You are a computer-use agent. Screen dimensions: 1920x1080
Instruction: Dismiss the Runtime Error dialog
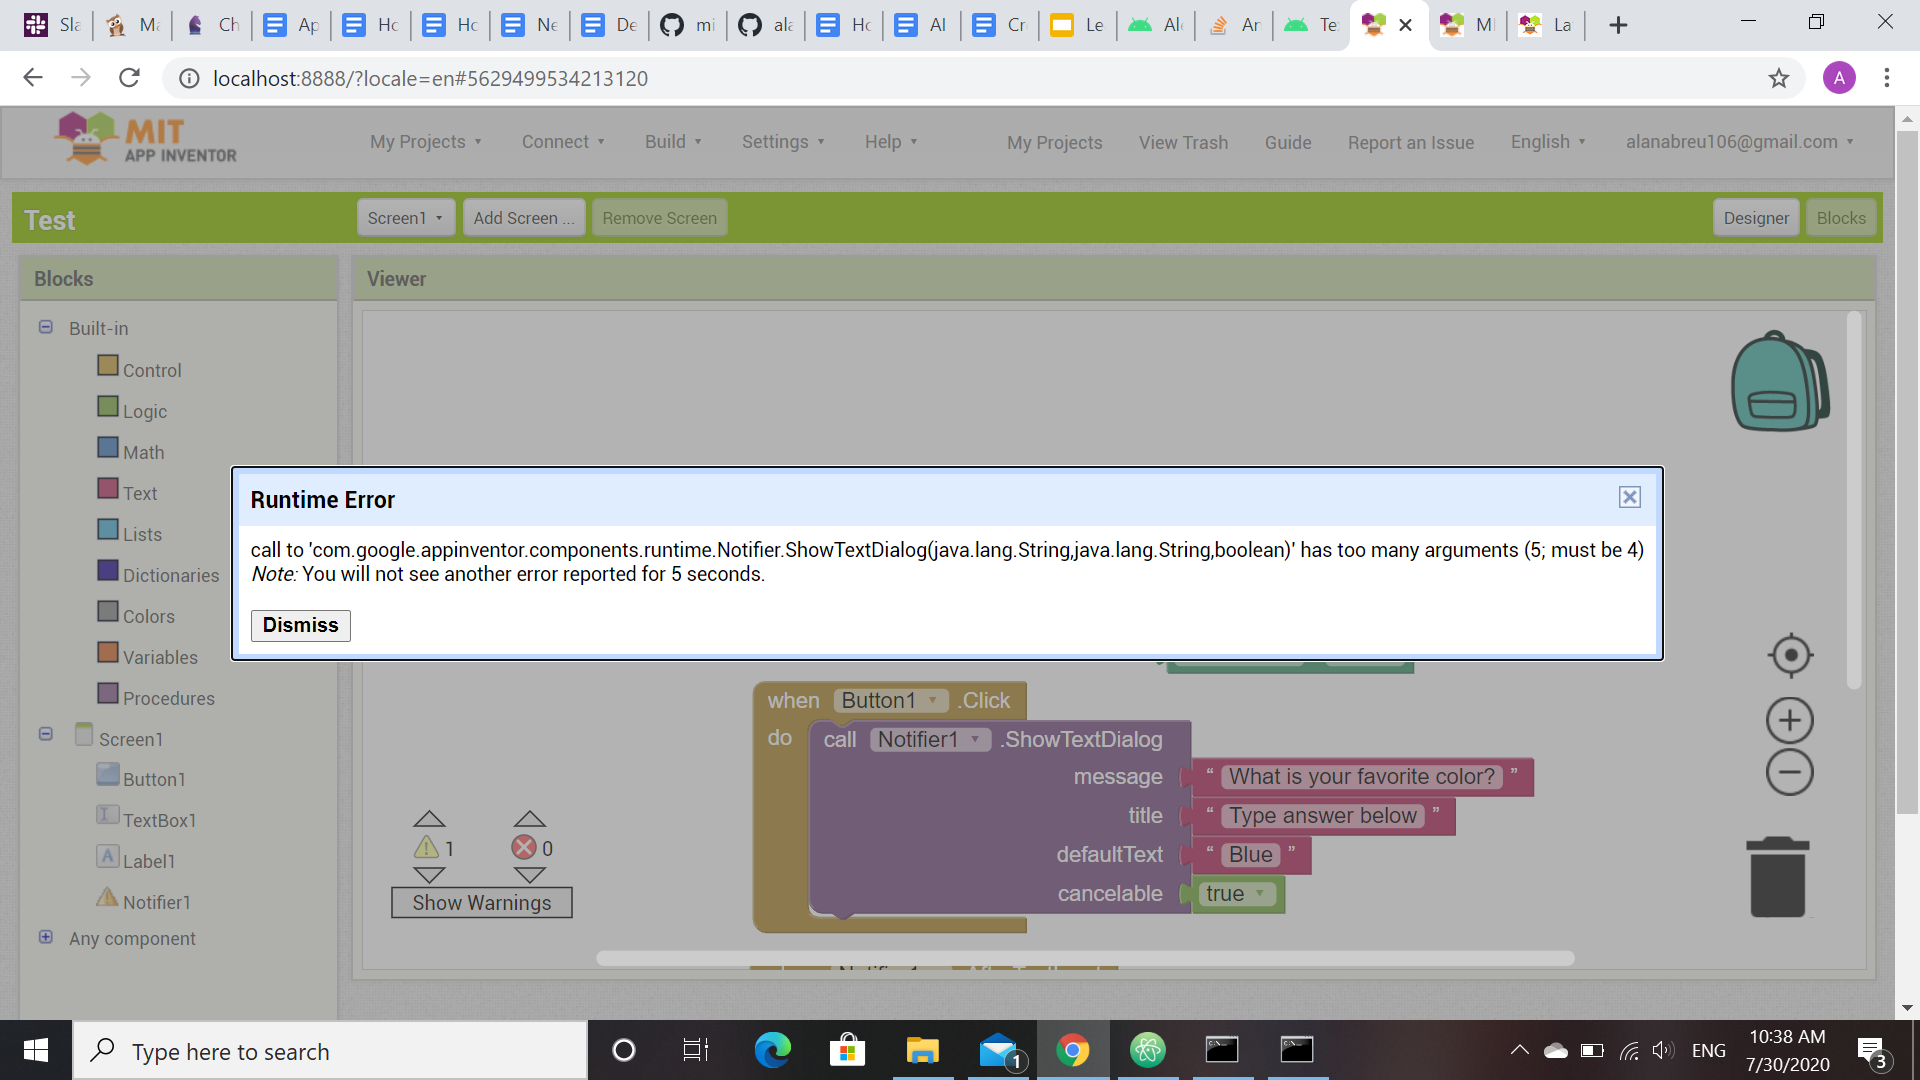(300, 625)
